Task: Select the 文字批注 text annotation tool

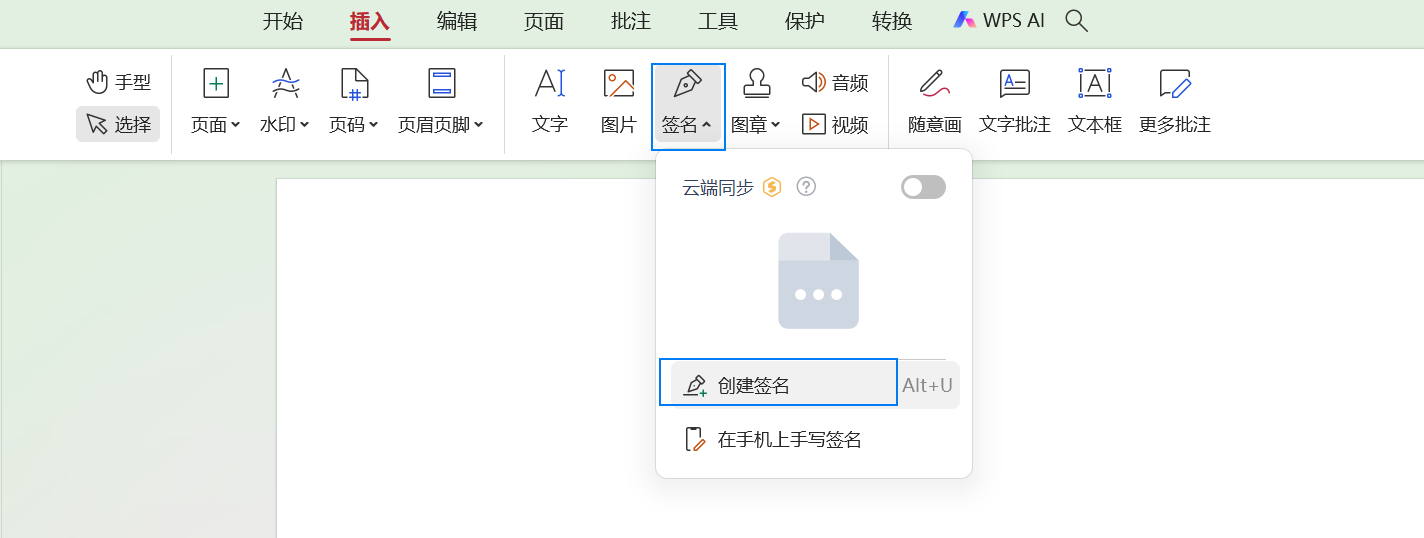Action: (1015, 102)
